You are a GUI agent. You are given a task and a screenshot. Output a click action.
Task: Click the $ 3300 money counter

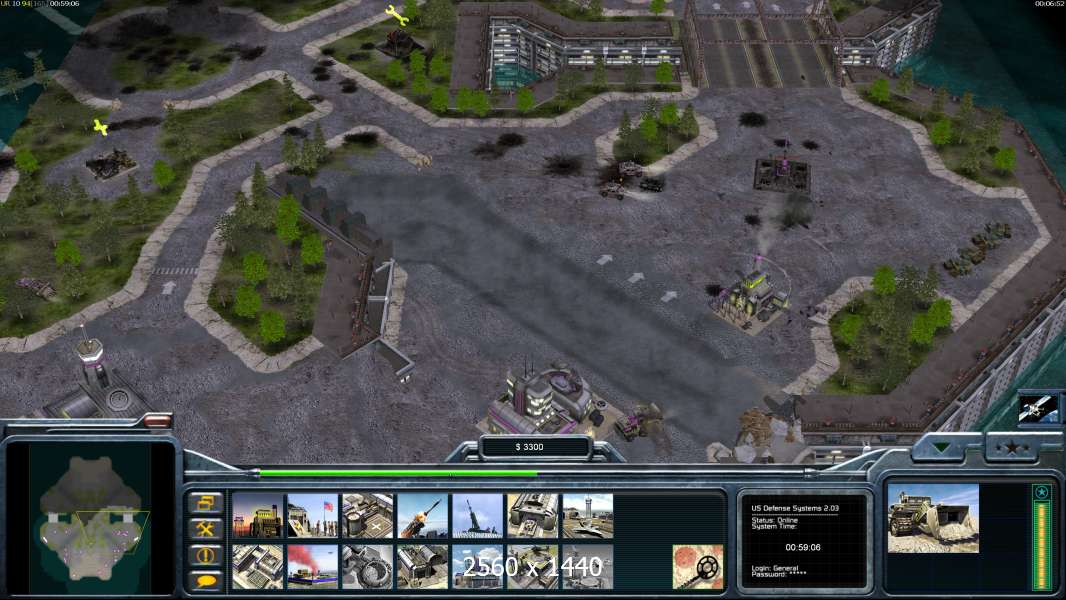(x=529, y=447)
